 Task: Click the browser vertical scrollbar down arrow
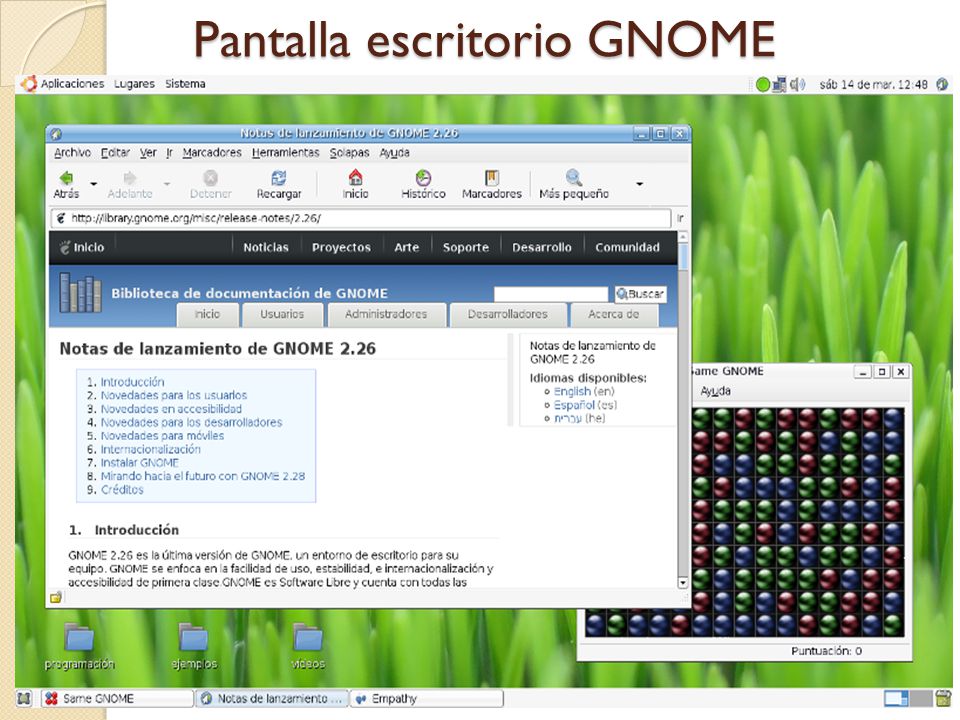click(683, 583)
